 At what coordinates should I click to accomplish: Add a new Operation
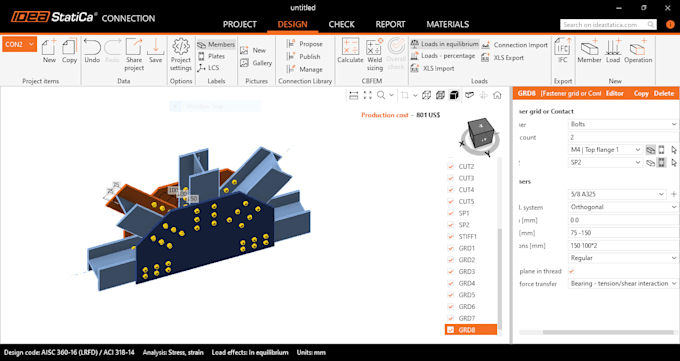point(638,51)
